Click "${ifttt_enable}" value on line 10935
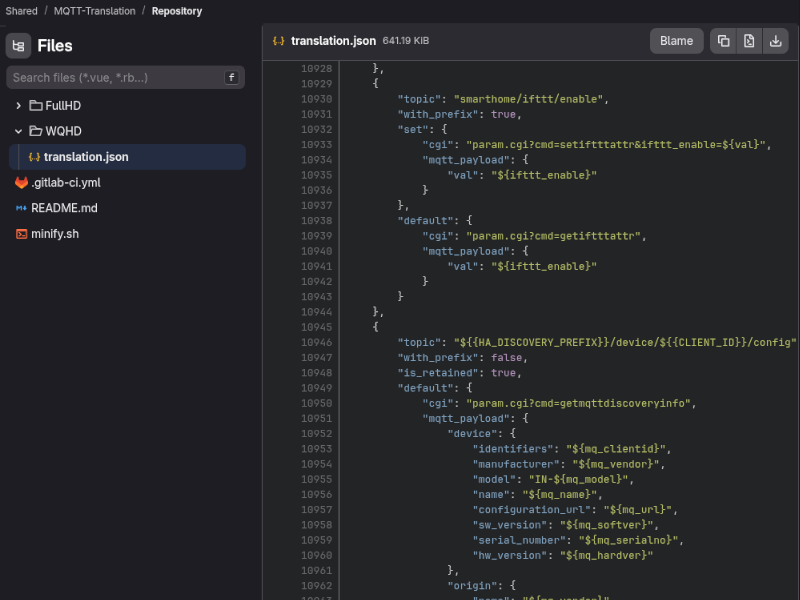 click(544, 175)
